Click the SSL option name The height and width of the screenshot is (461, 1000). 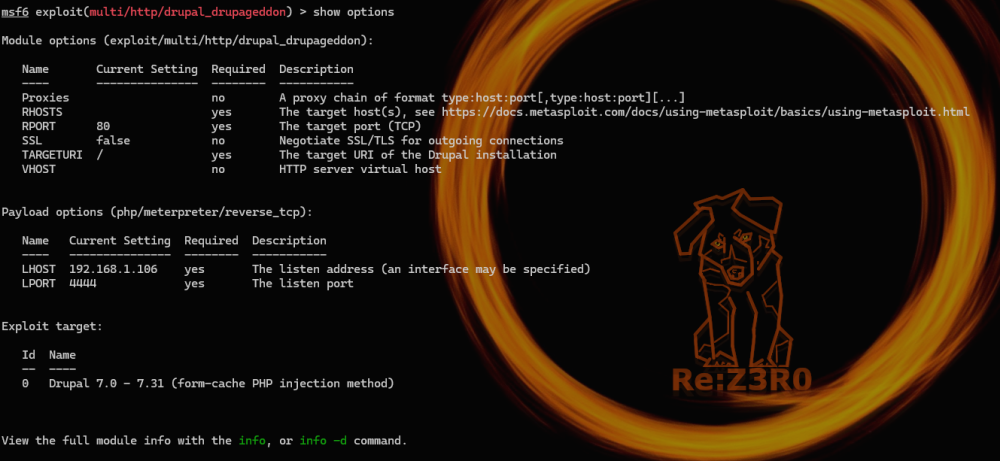pyautogui.click(x=32, y=140)
